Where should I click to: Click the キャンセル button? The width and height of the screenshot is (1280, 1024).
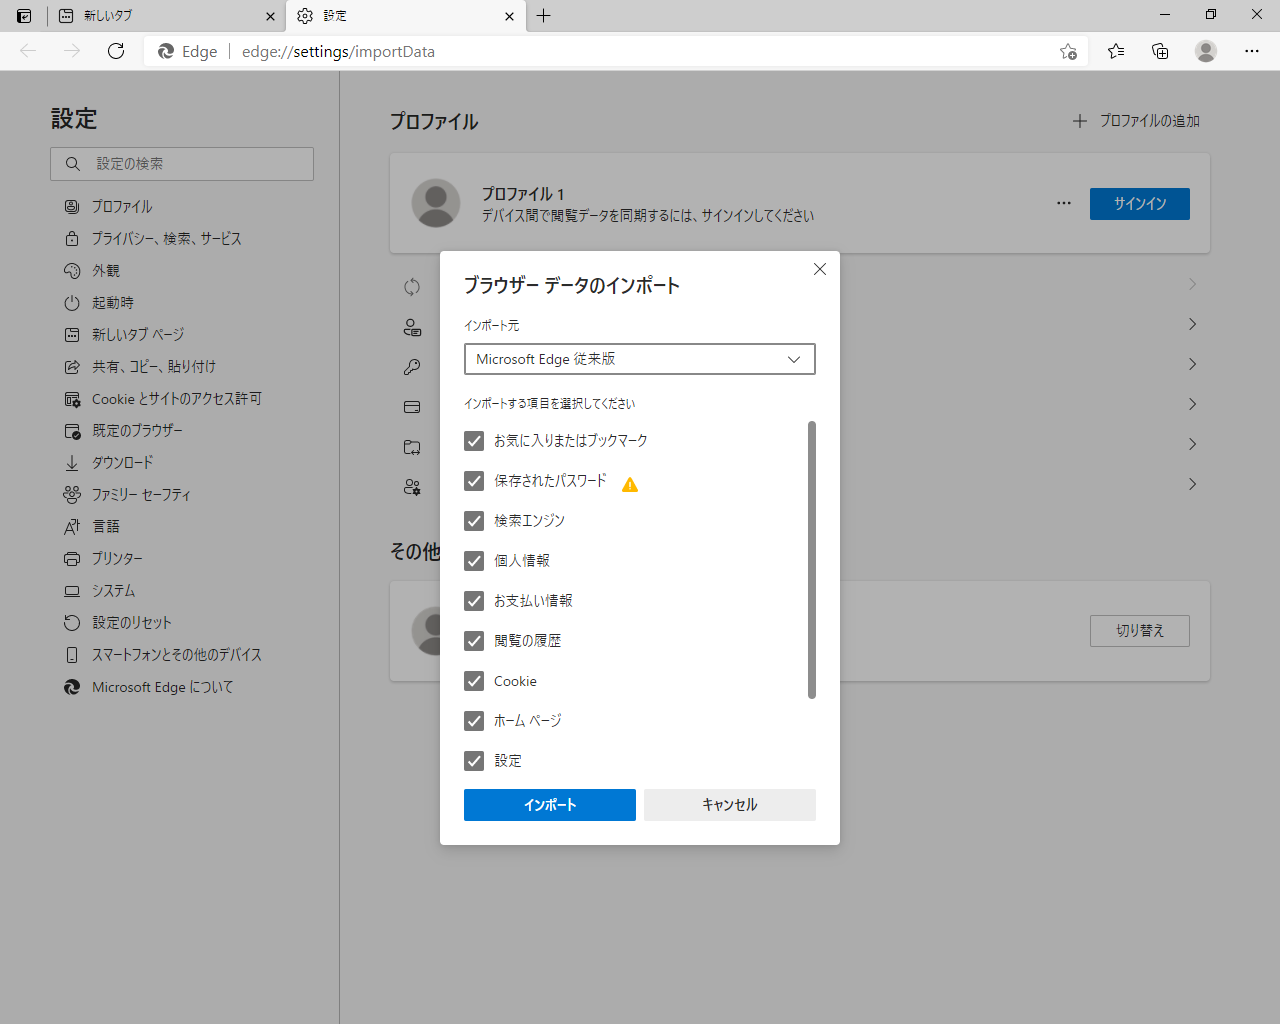pos(730,805)
